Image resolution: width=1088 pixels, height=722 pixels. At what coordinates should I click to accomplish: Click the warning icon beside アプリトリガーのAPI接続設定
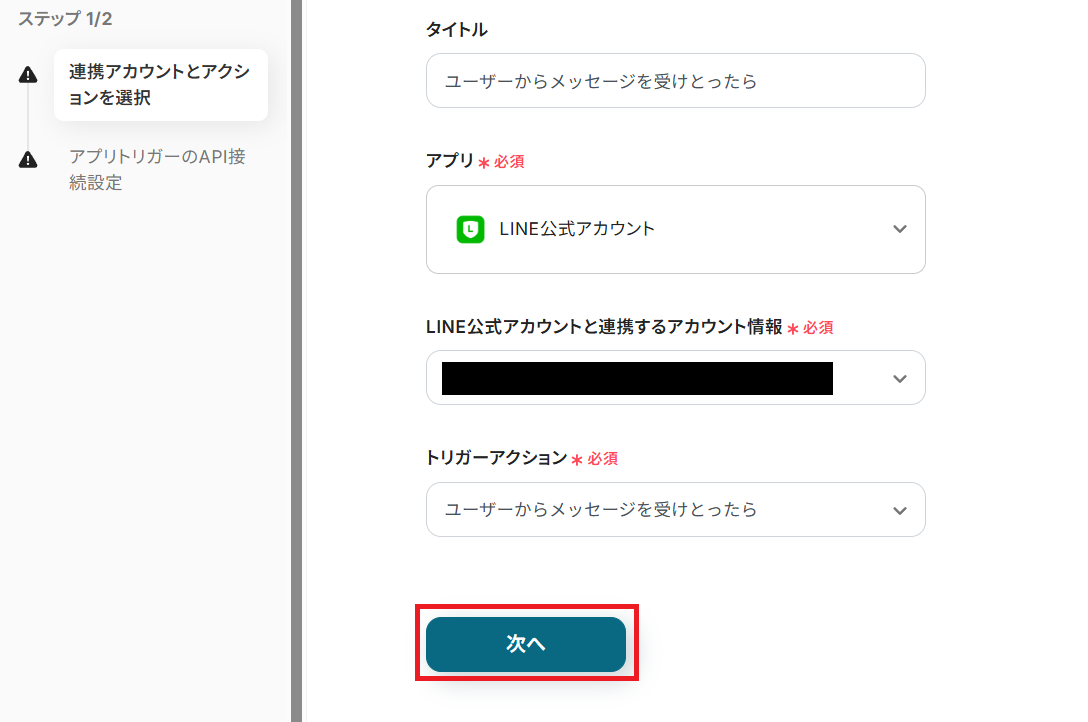coord(28,159)
